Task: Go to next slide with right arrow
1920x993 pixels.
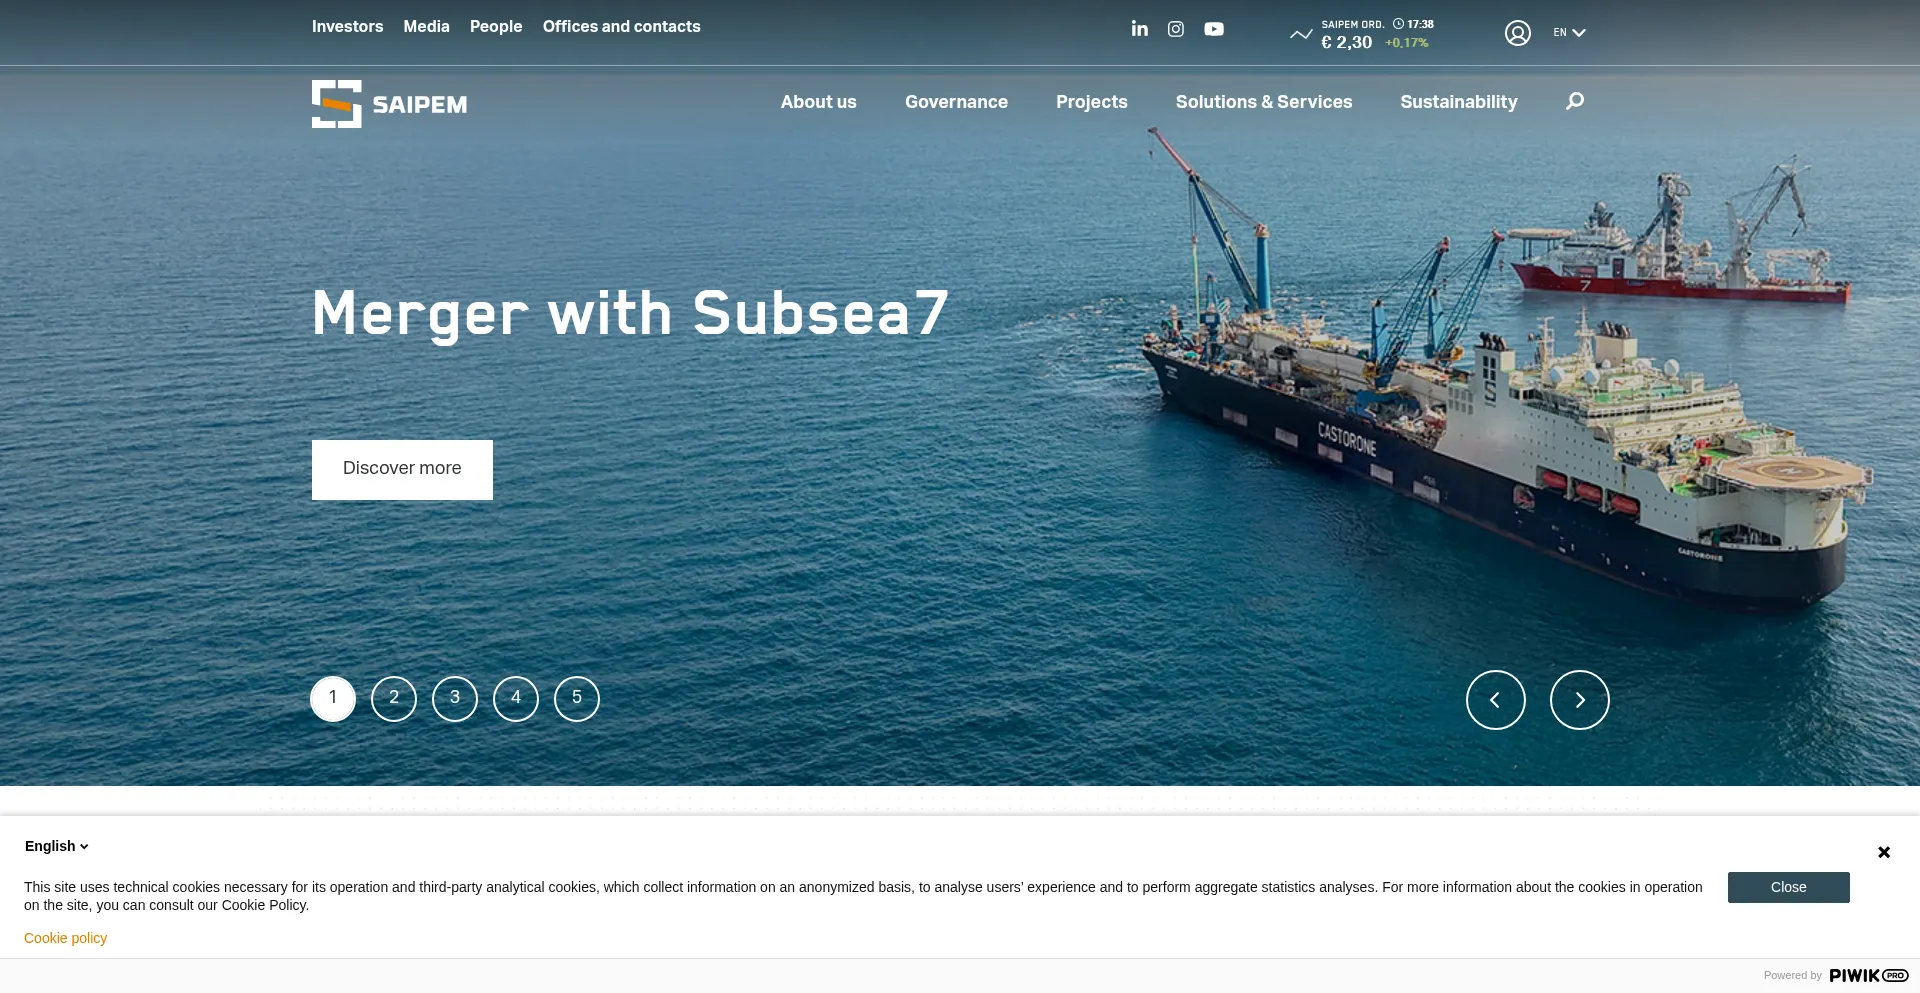Action: pyautogui.click(x=1579, y=700)
